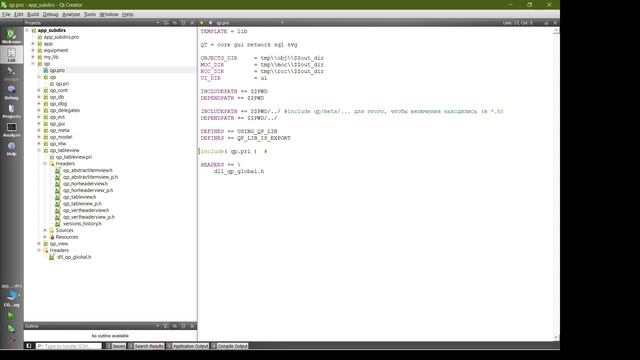
Task: Open the Compile Output pane
Action: point(229,346)
